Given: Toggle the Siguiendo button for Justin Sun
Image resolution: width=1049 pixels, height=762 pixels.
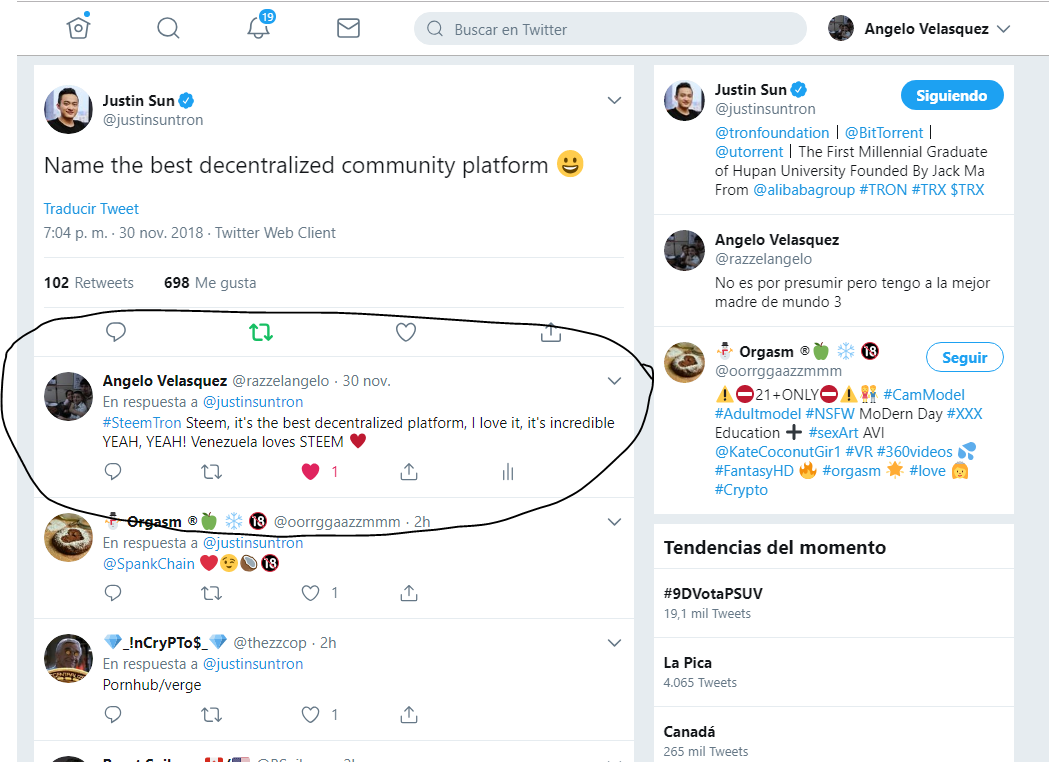Looking at the screenshot, I should click(952, 96).
